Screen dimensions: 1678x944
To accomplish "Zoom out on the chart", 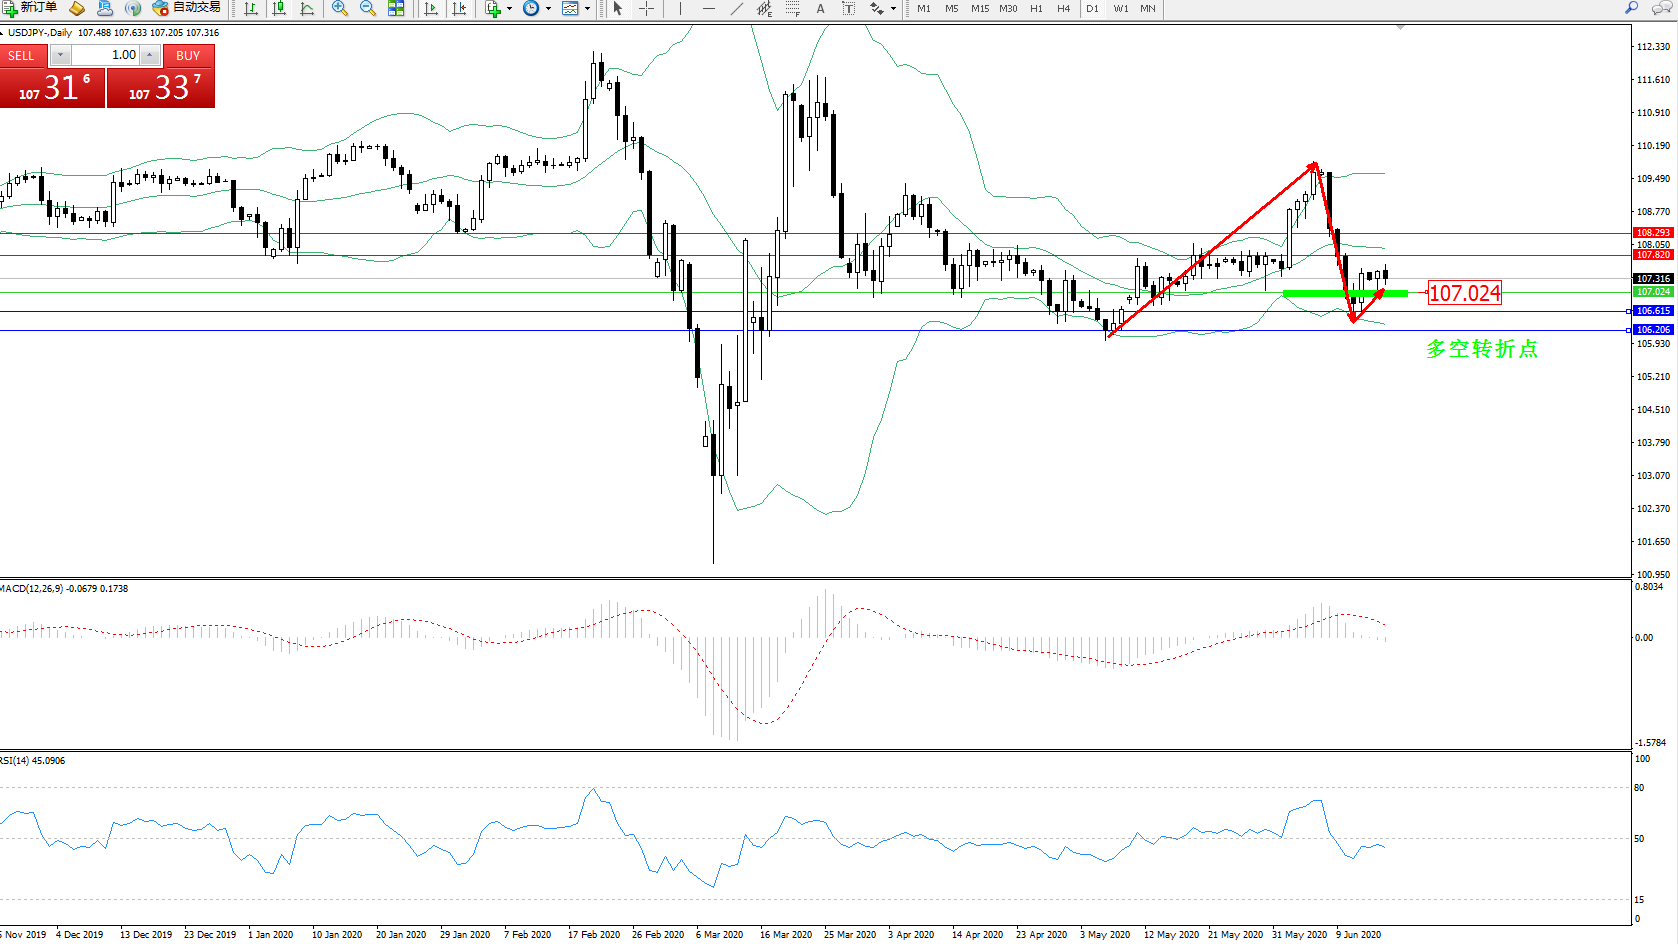I will pos(367,8).
